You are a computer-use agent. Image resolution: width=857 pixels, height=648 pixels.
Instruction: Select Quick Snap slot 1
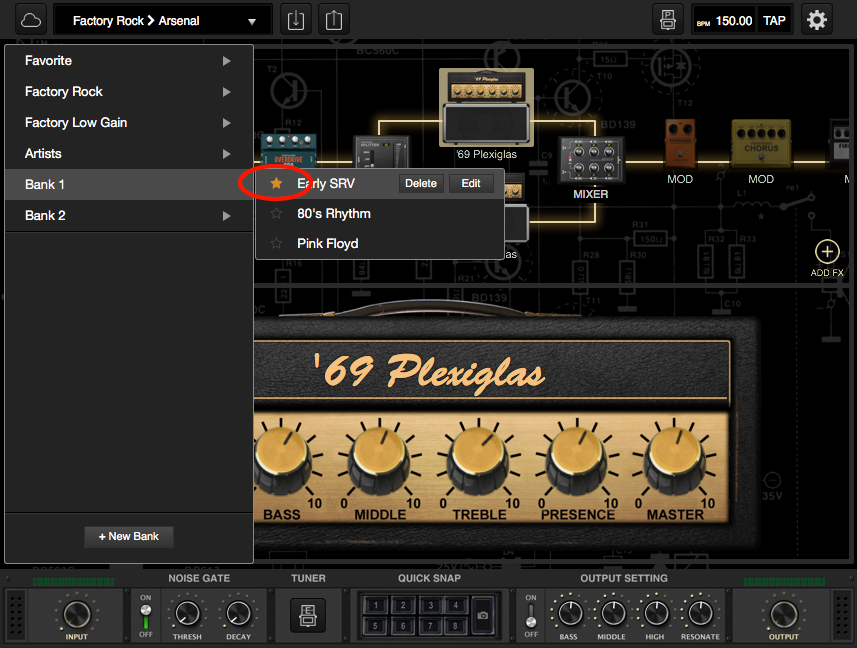point(375,605)
